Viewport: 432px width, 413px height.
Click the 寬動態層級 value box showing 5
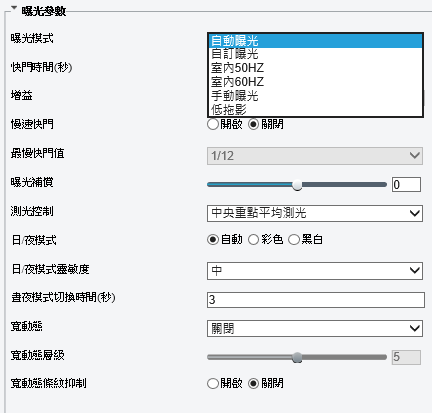tap(406, 357)
